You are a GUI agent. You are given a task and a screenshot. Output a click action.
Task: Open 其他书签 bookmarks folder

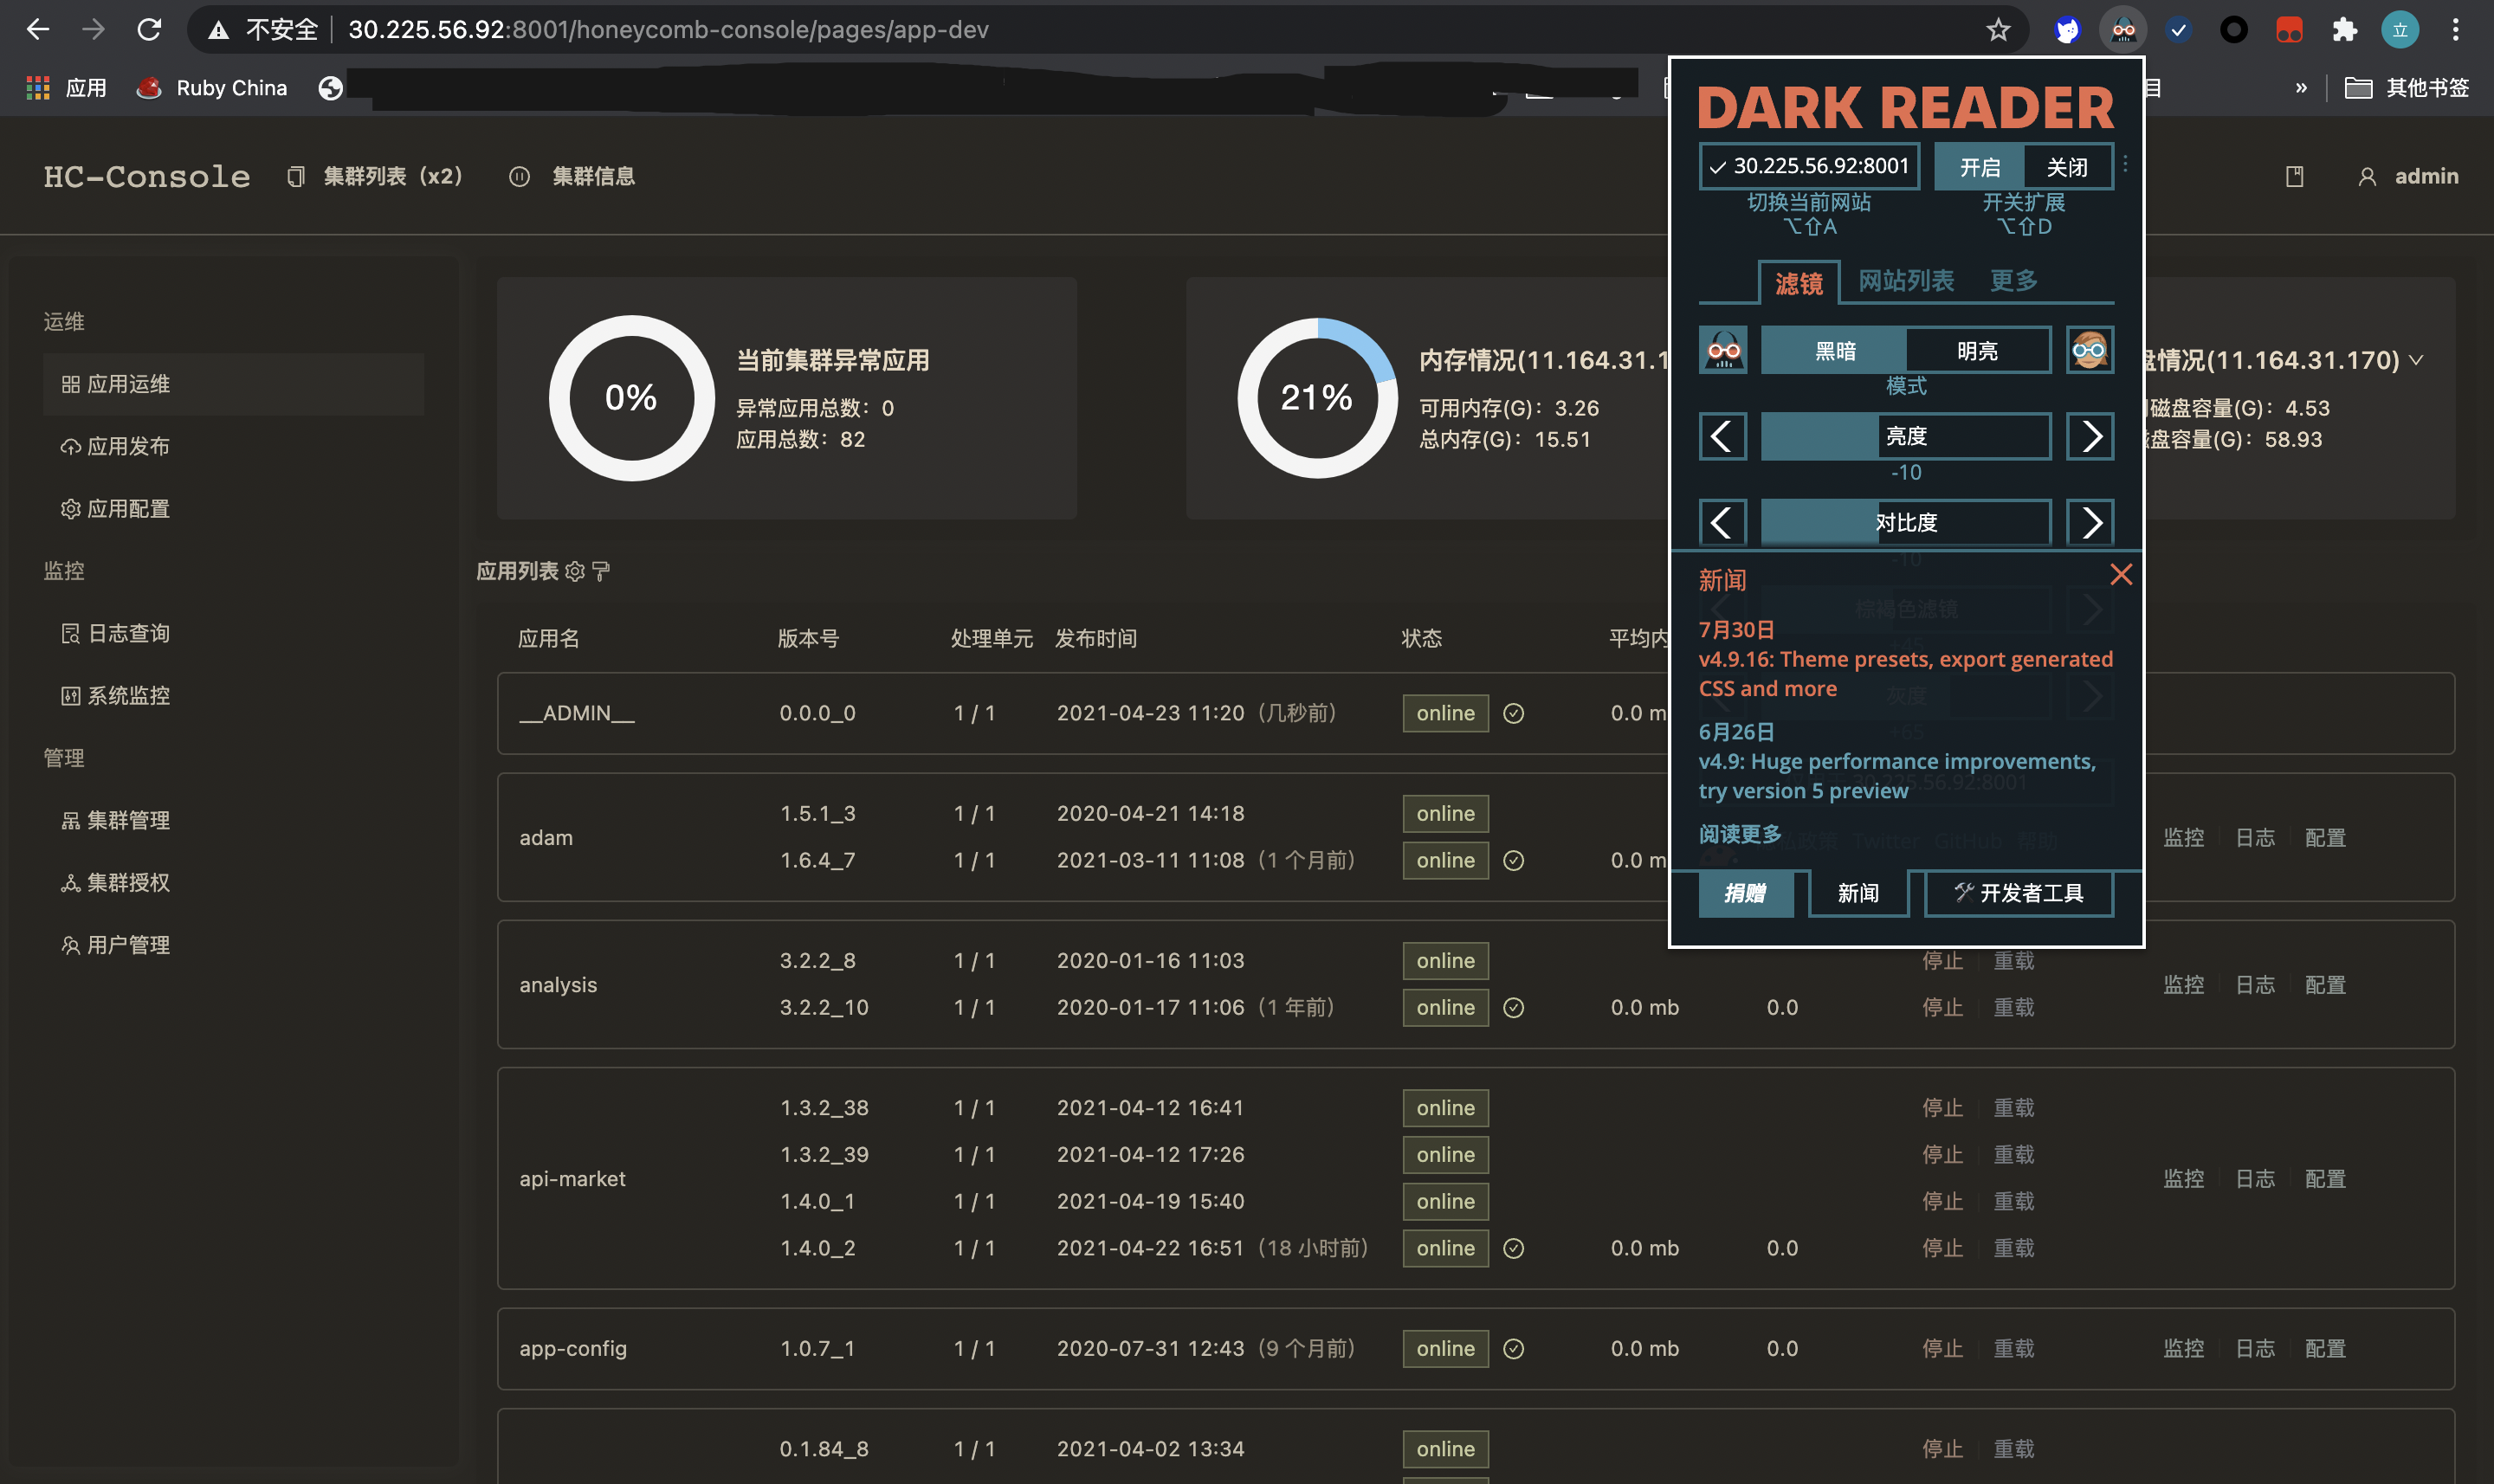click(2407, 88)
